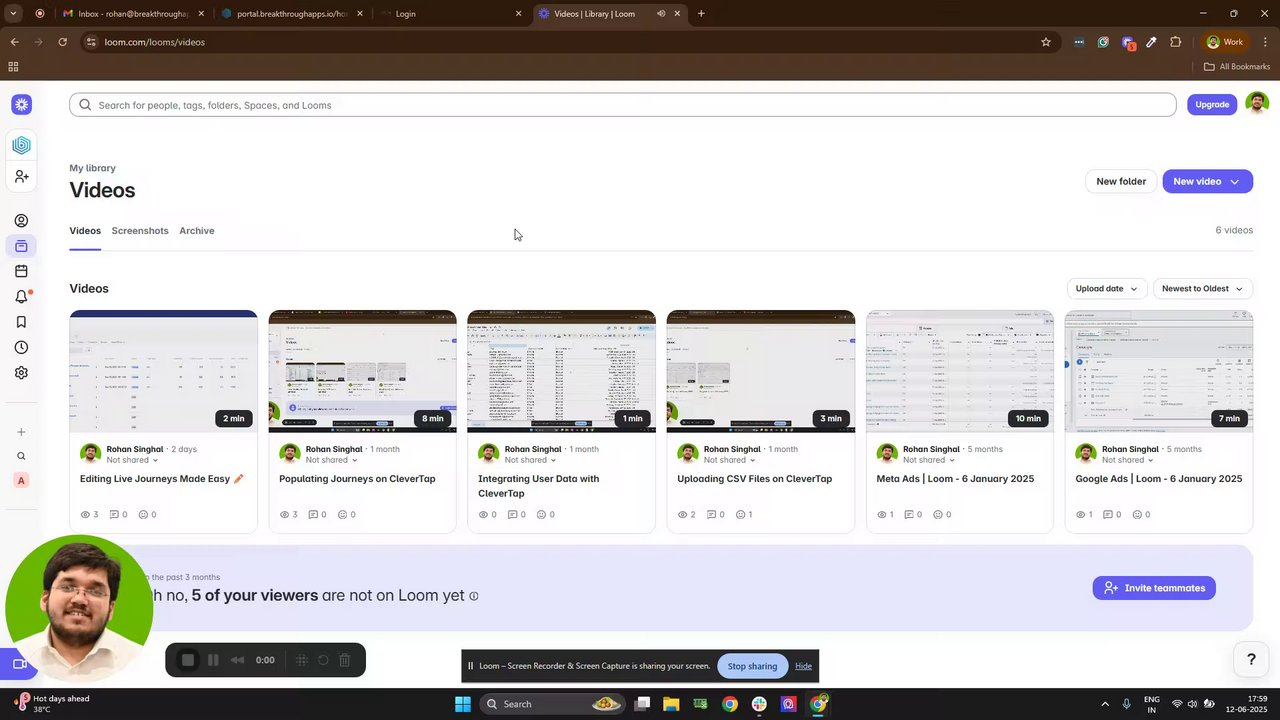Expand Not shared for Integrating User Data
Screen dimensions: 1280x720
[531, 460]
